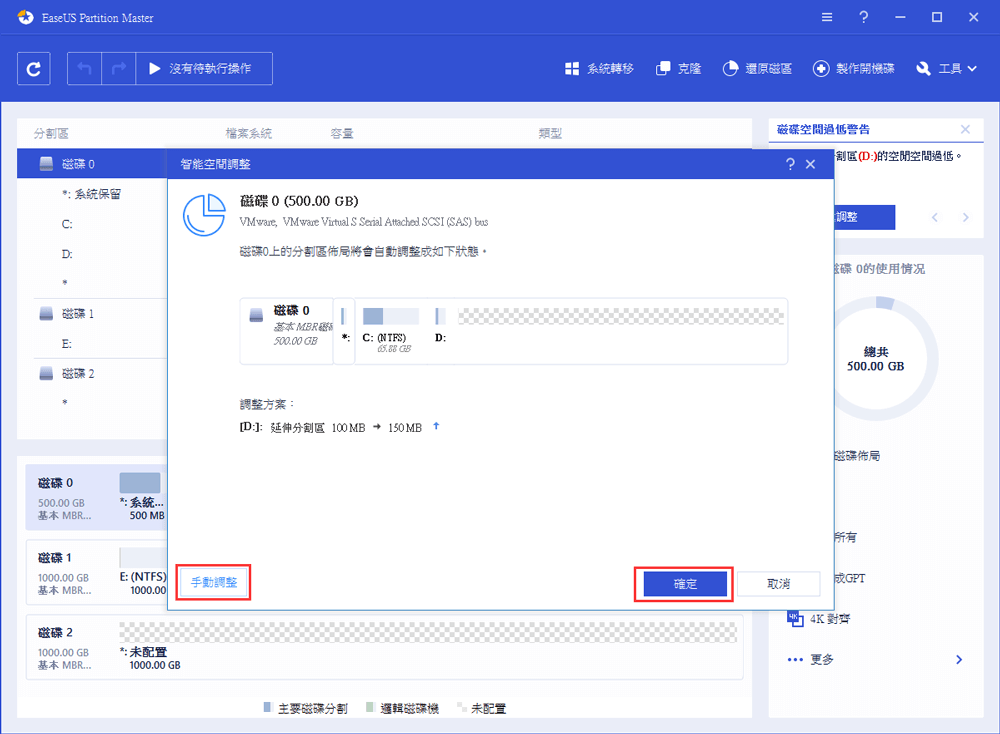This screenshot has width=1000, height=734.
Task: Close the 智能空間調整 dialog
Action: pos(811,164)
